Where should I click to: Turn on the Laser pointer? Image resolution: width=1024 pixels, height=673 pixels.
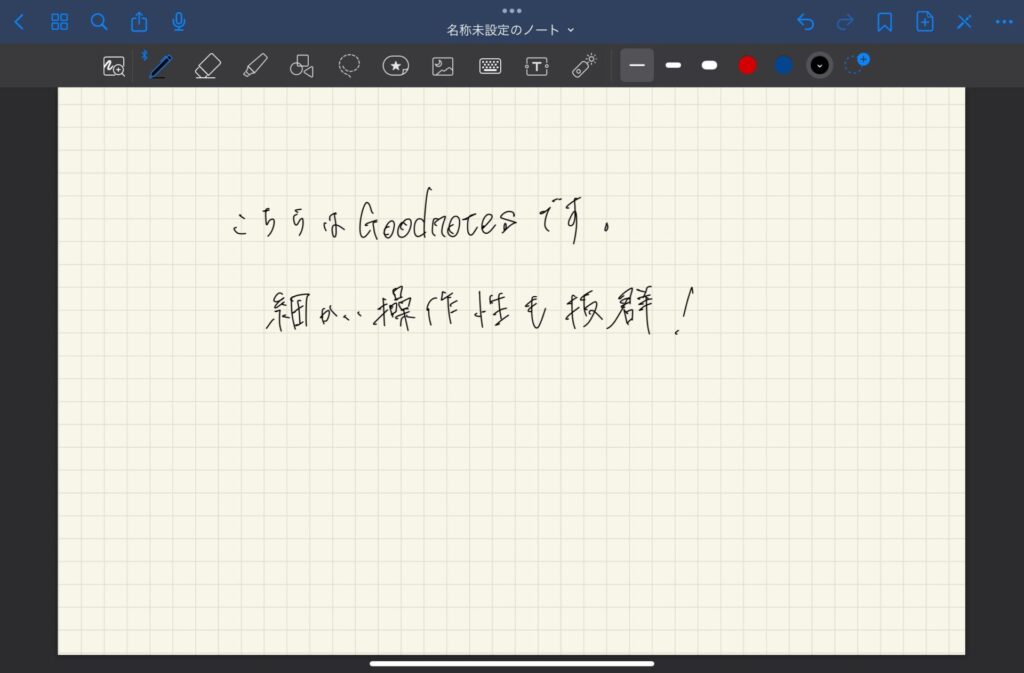584,66
